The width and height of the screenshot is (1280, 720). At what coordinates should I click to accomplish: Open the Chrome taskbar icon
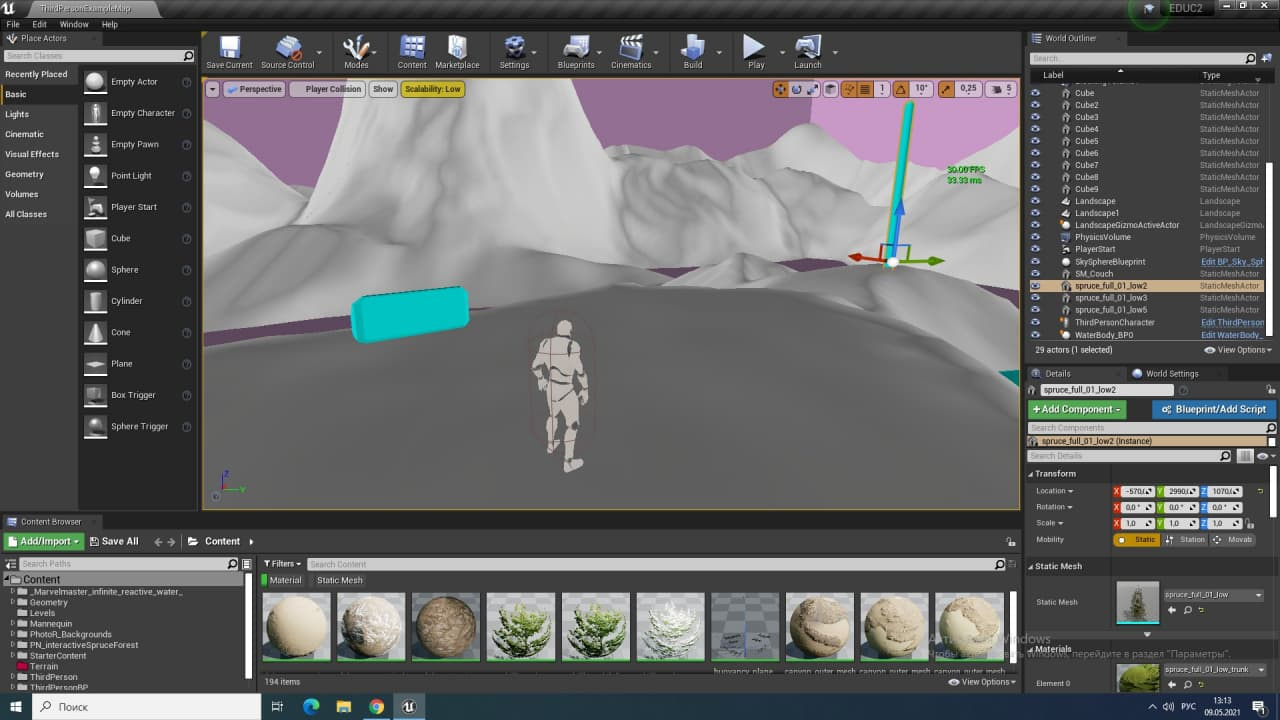[x=376, y=707]
